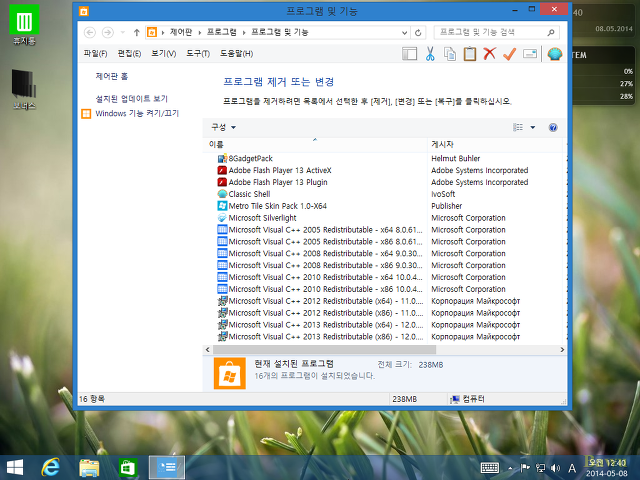640x480 pixels.
Task: Open the 파일(F) menu
Action: click(96, 53)
